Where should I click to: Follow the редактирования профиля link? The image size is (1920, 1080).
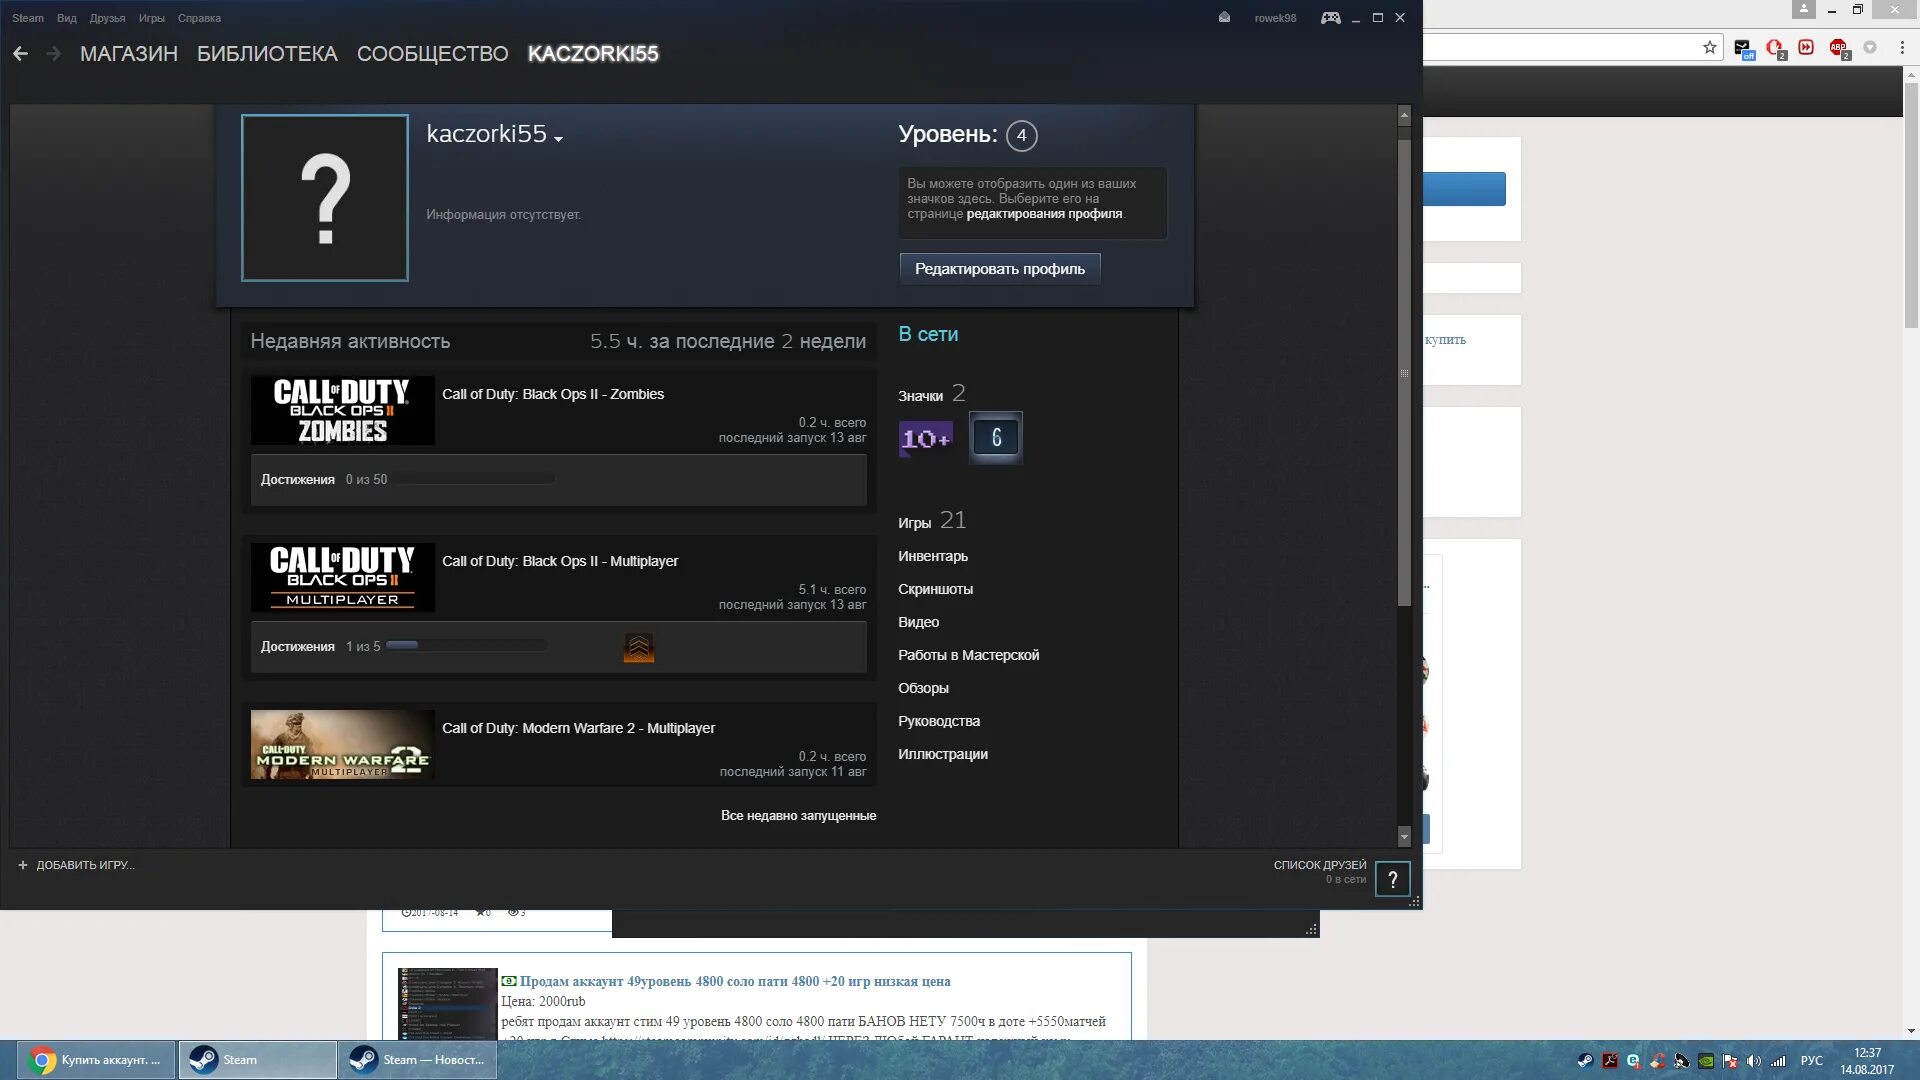click(x=1044, y=214)
